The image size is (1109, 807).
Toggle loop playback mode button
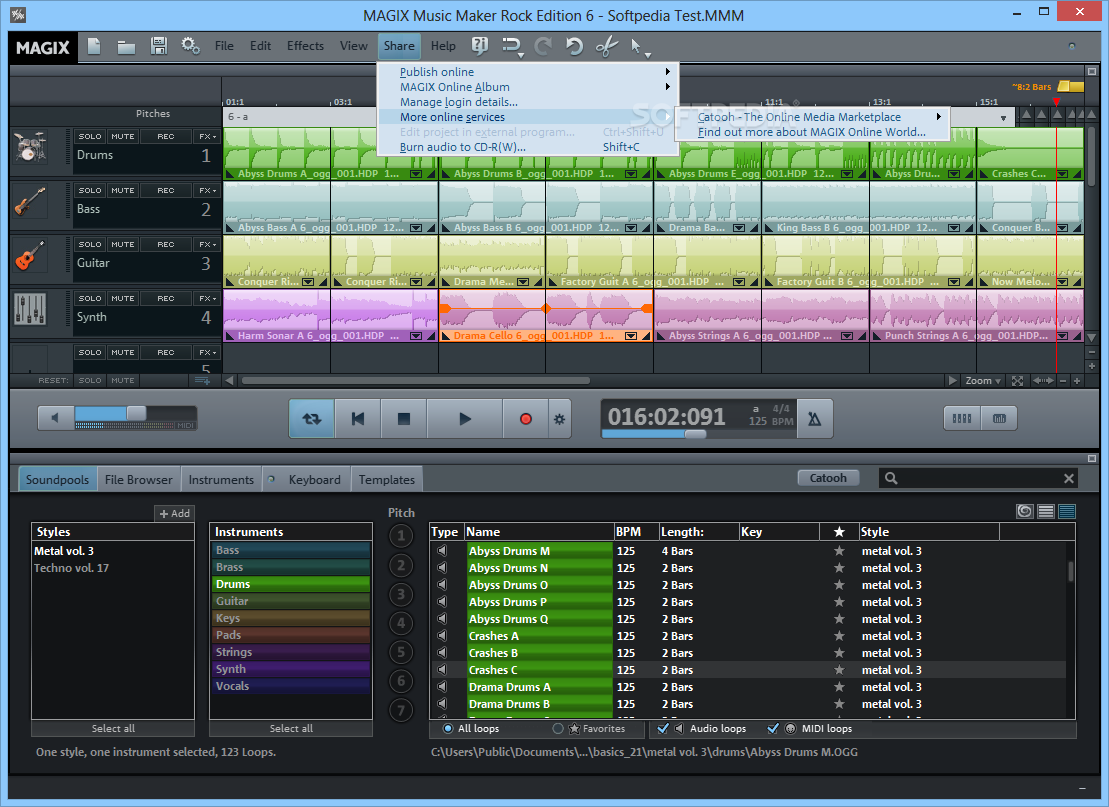(x=312, y=419)
